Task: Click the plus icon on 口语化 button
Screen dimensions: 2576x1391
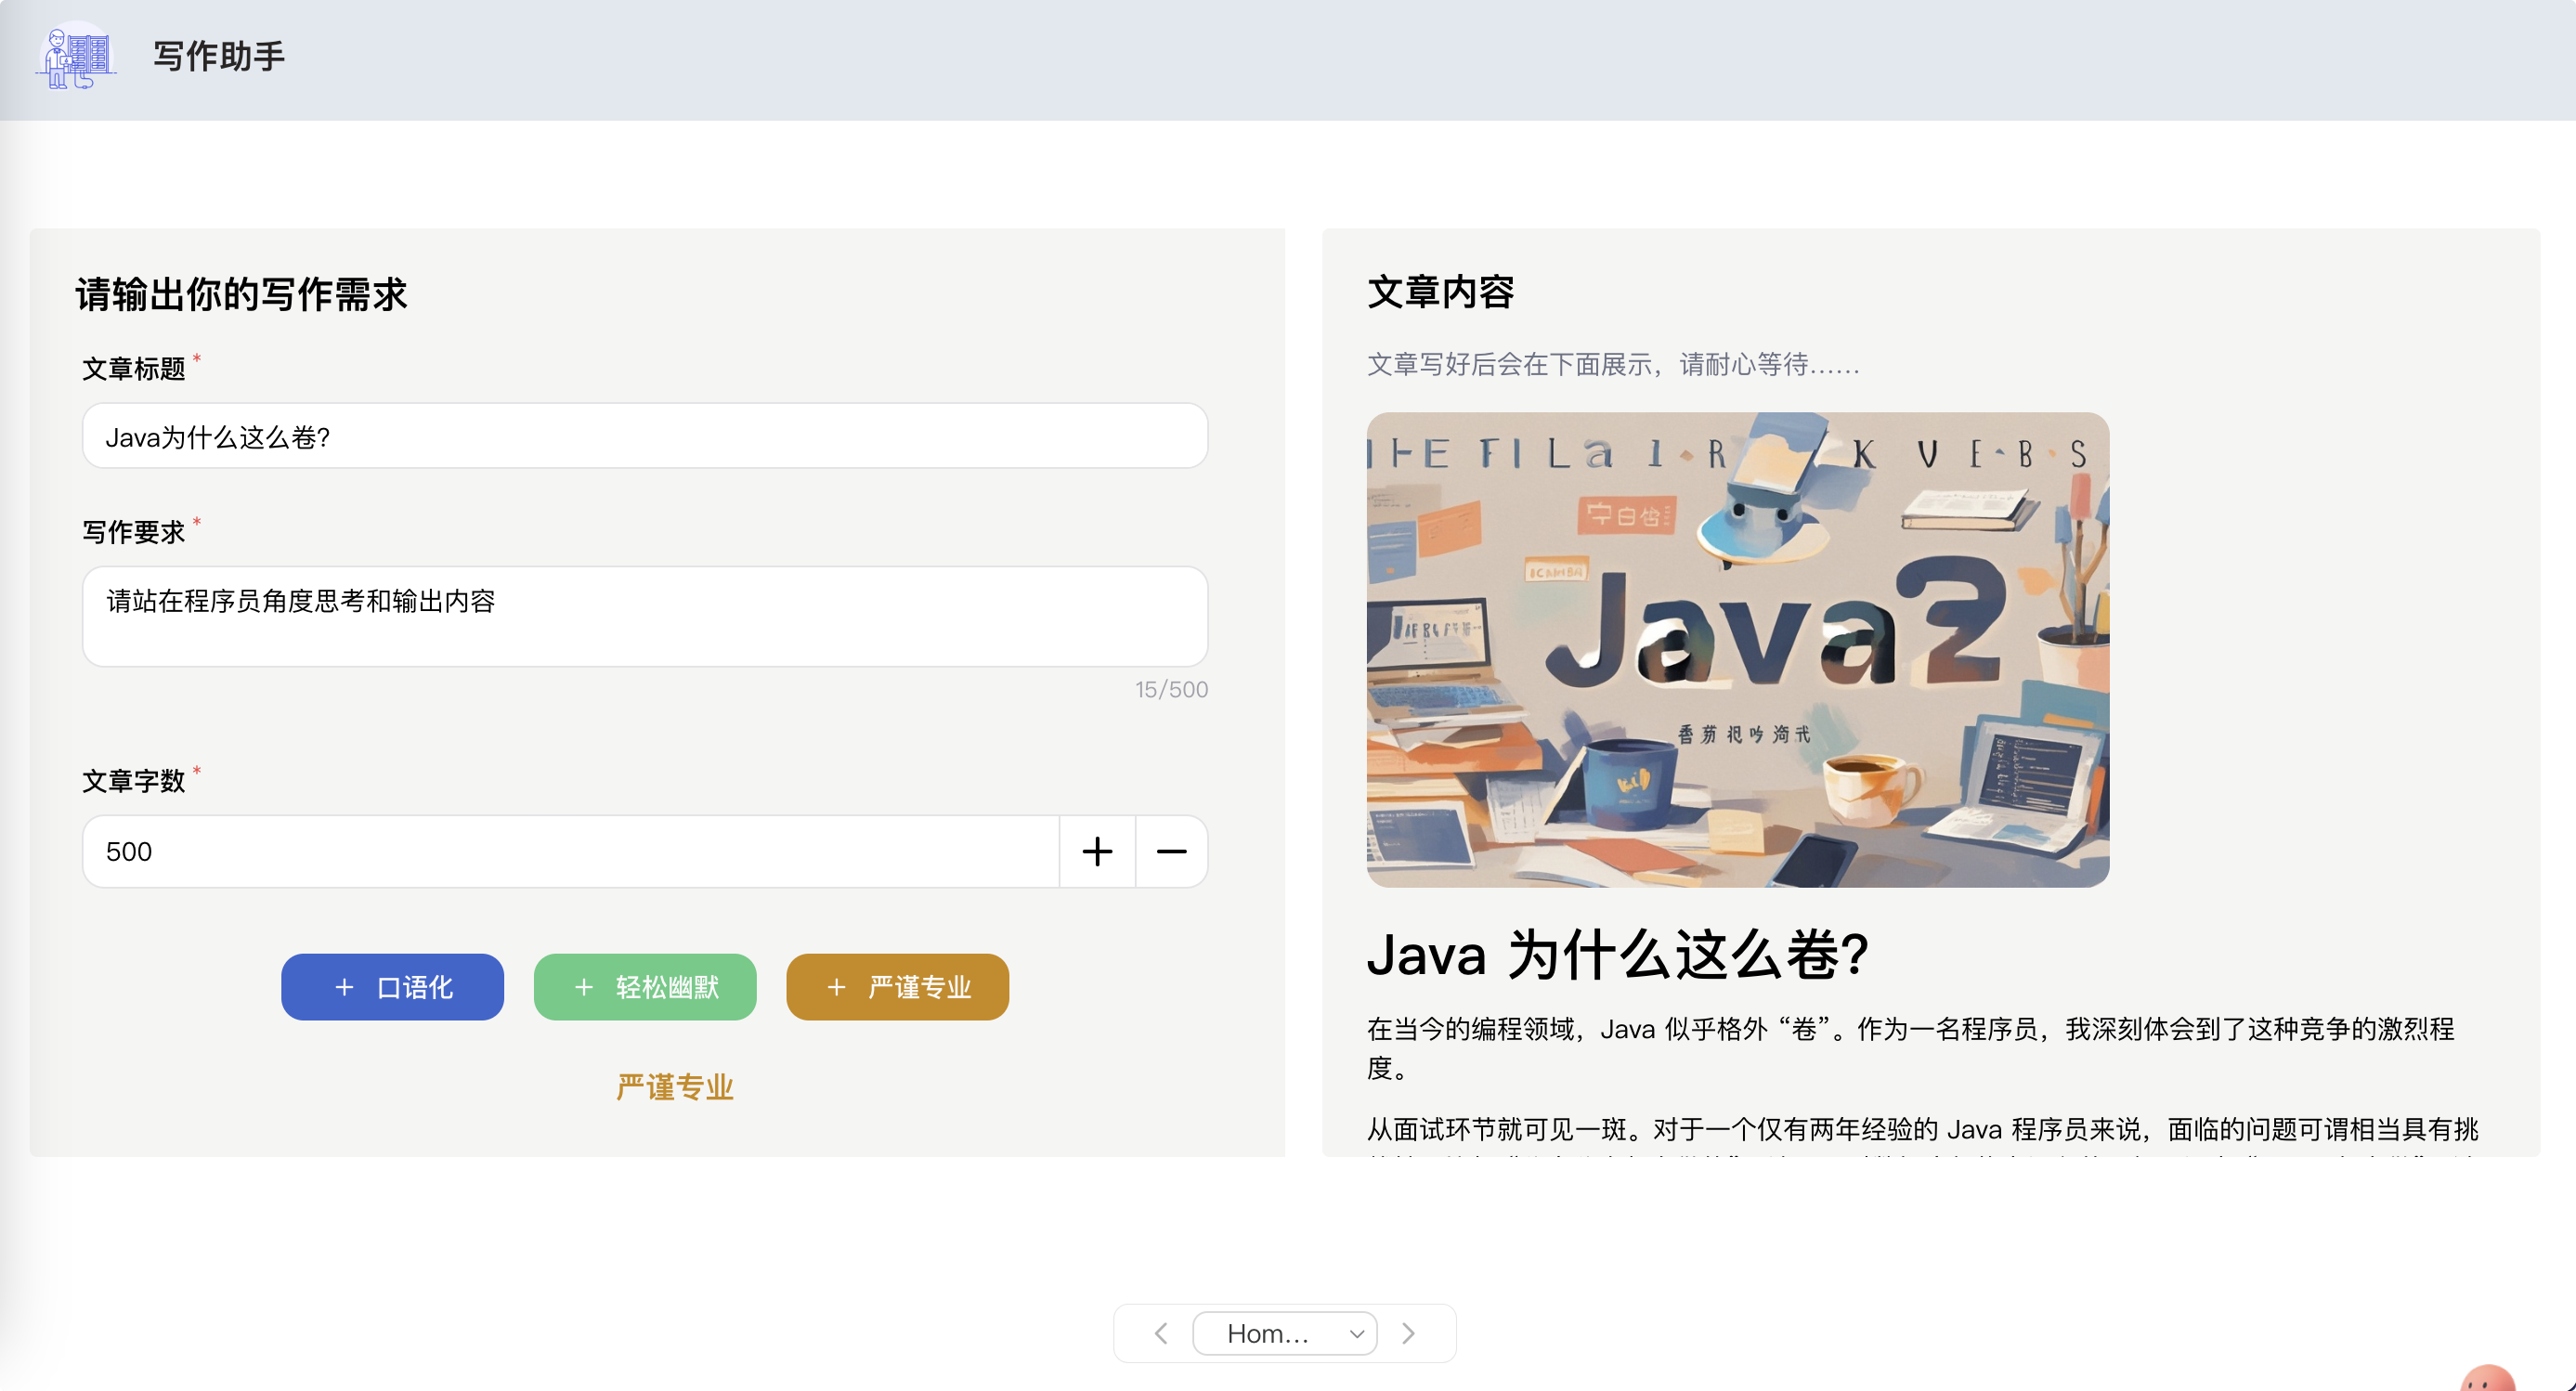Action: pyautogui.click(x=344, y=988)
